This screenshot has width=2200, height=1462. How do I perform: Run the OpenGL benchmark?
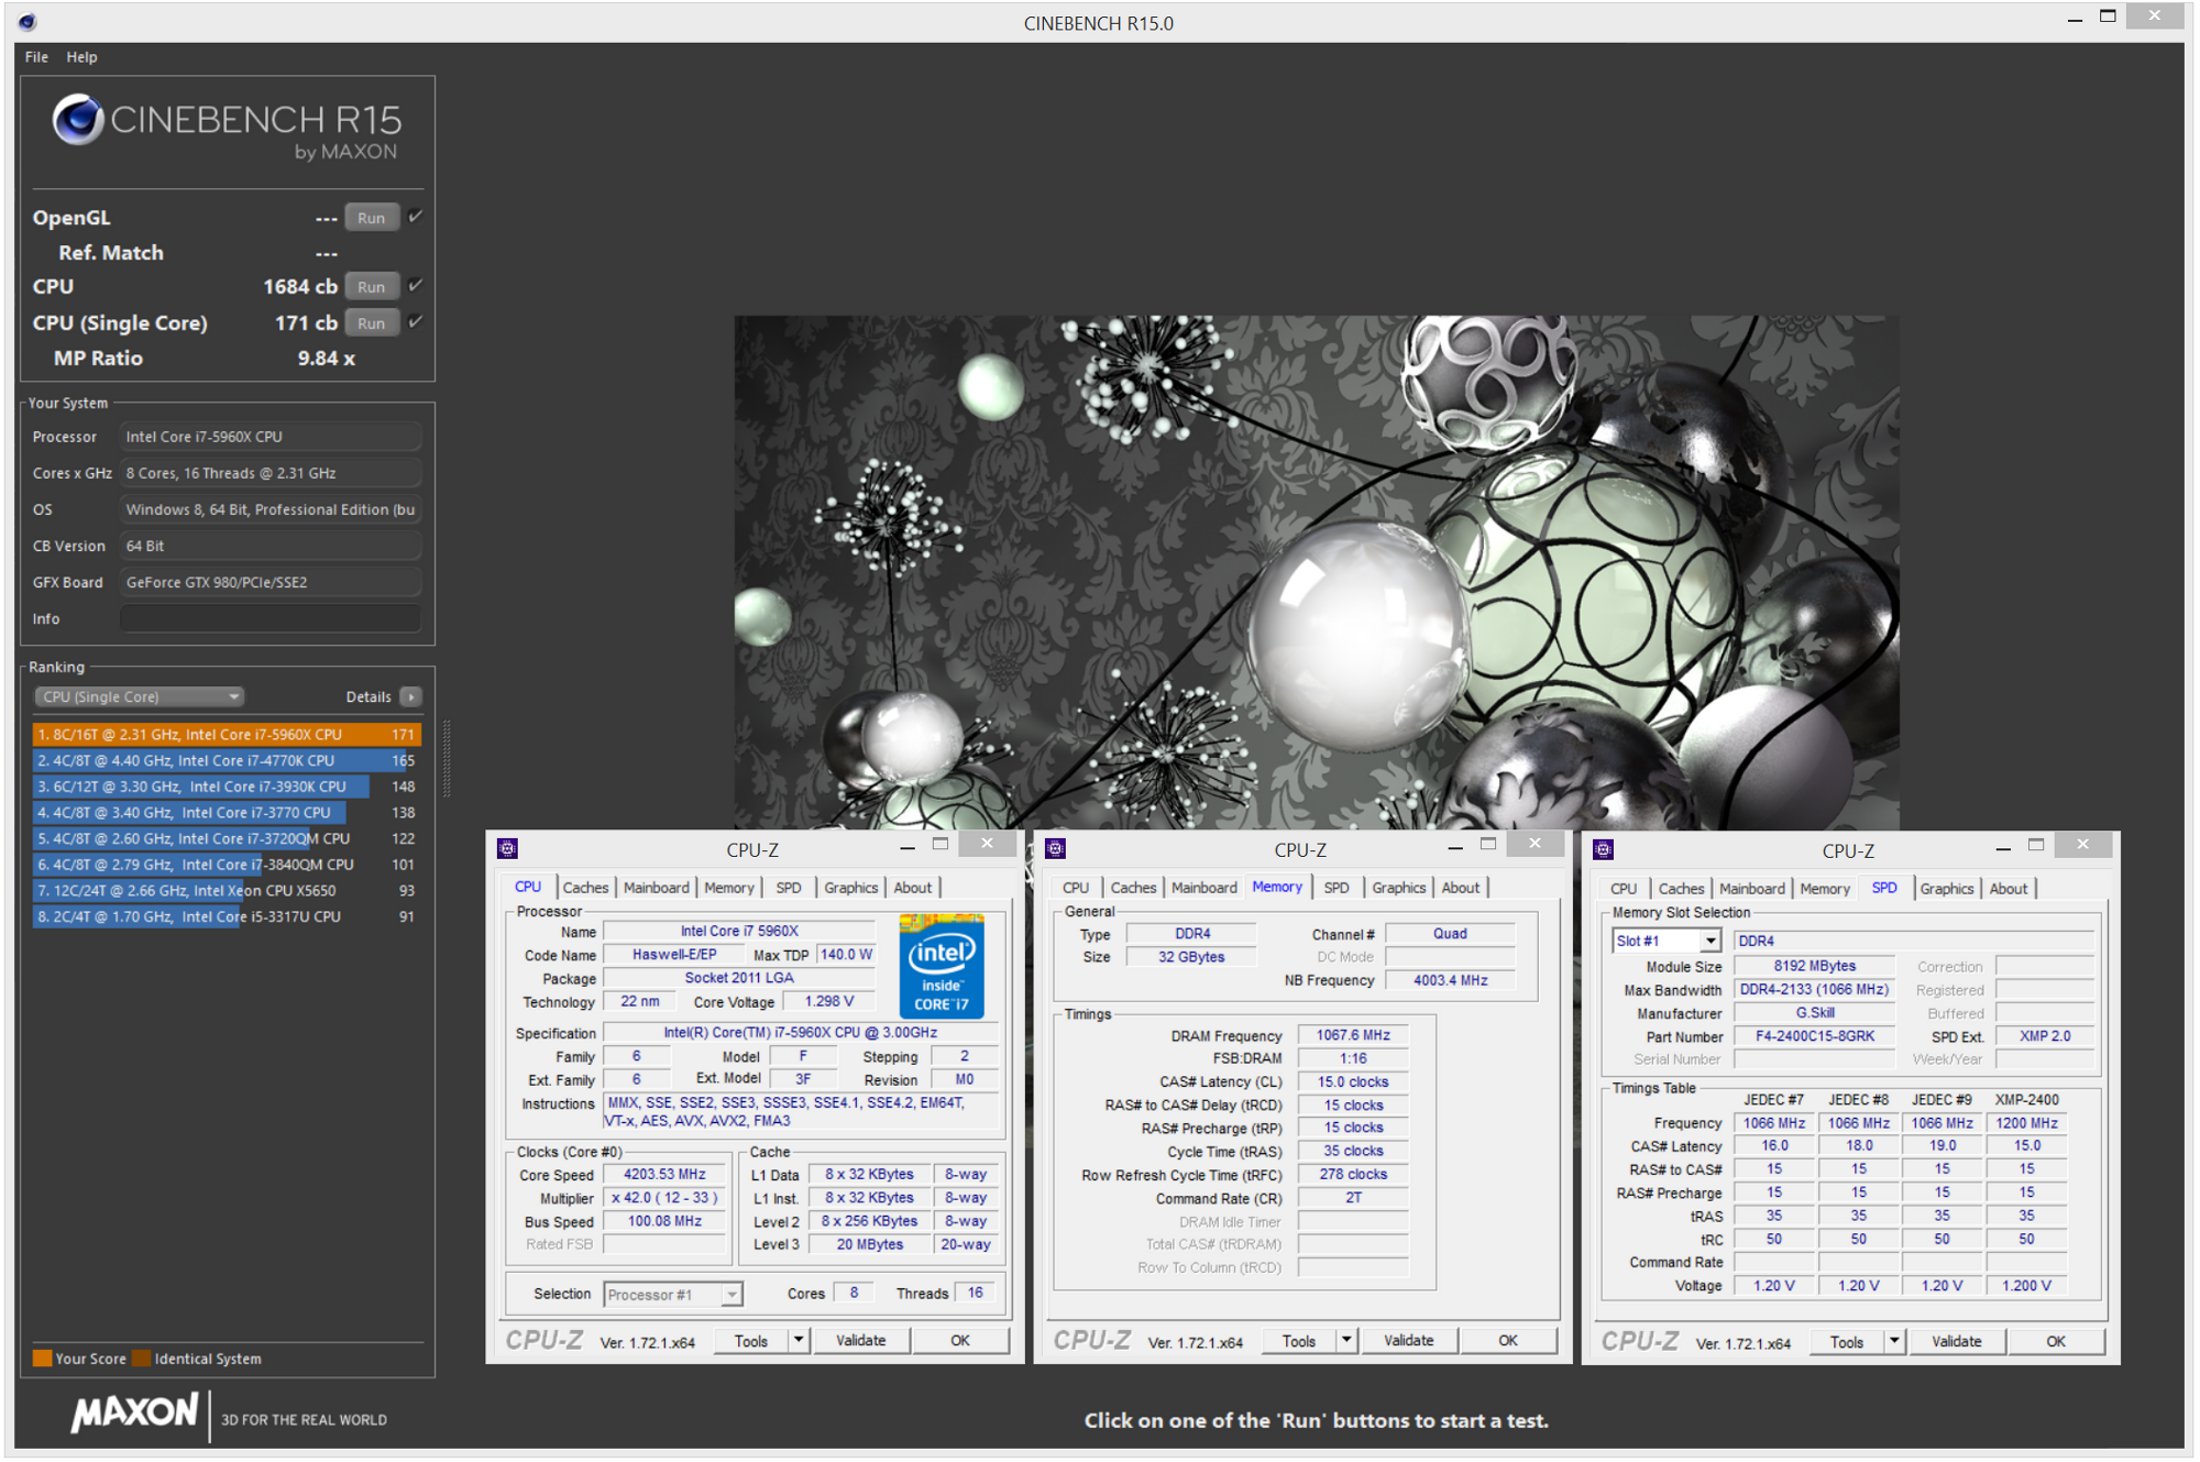(x=371, y=217)
